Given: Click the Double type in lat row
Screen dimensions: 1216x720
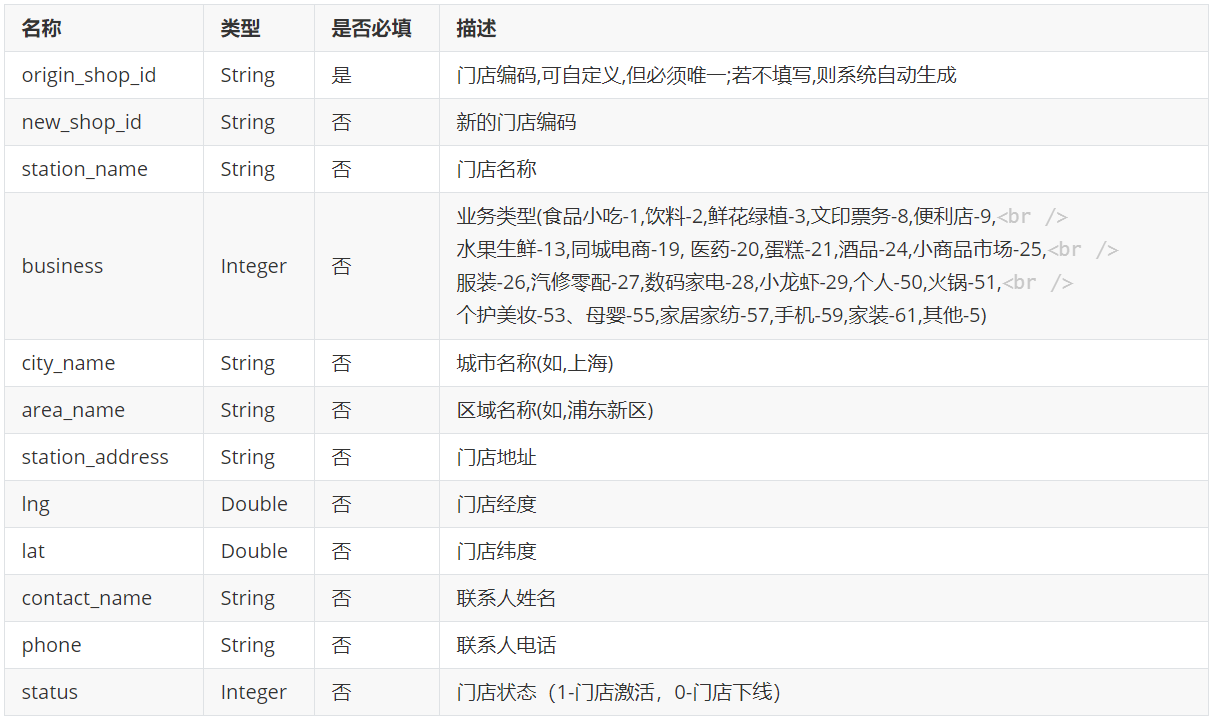Looking at the screenshot, I should tap(254, 551).
